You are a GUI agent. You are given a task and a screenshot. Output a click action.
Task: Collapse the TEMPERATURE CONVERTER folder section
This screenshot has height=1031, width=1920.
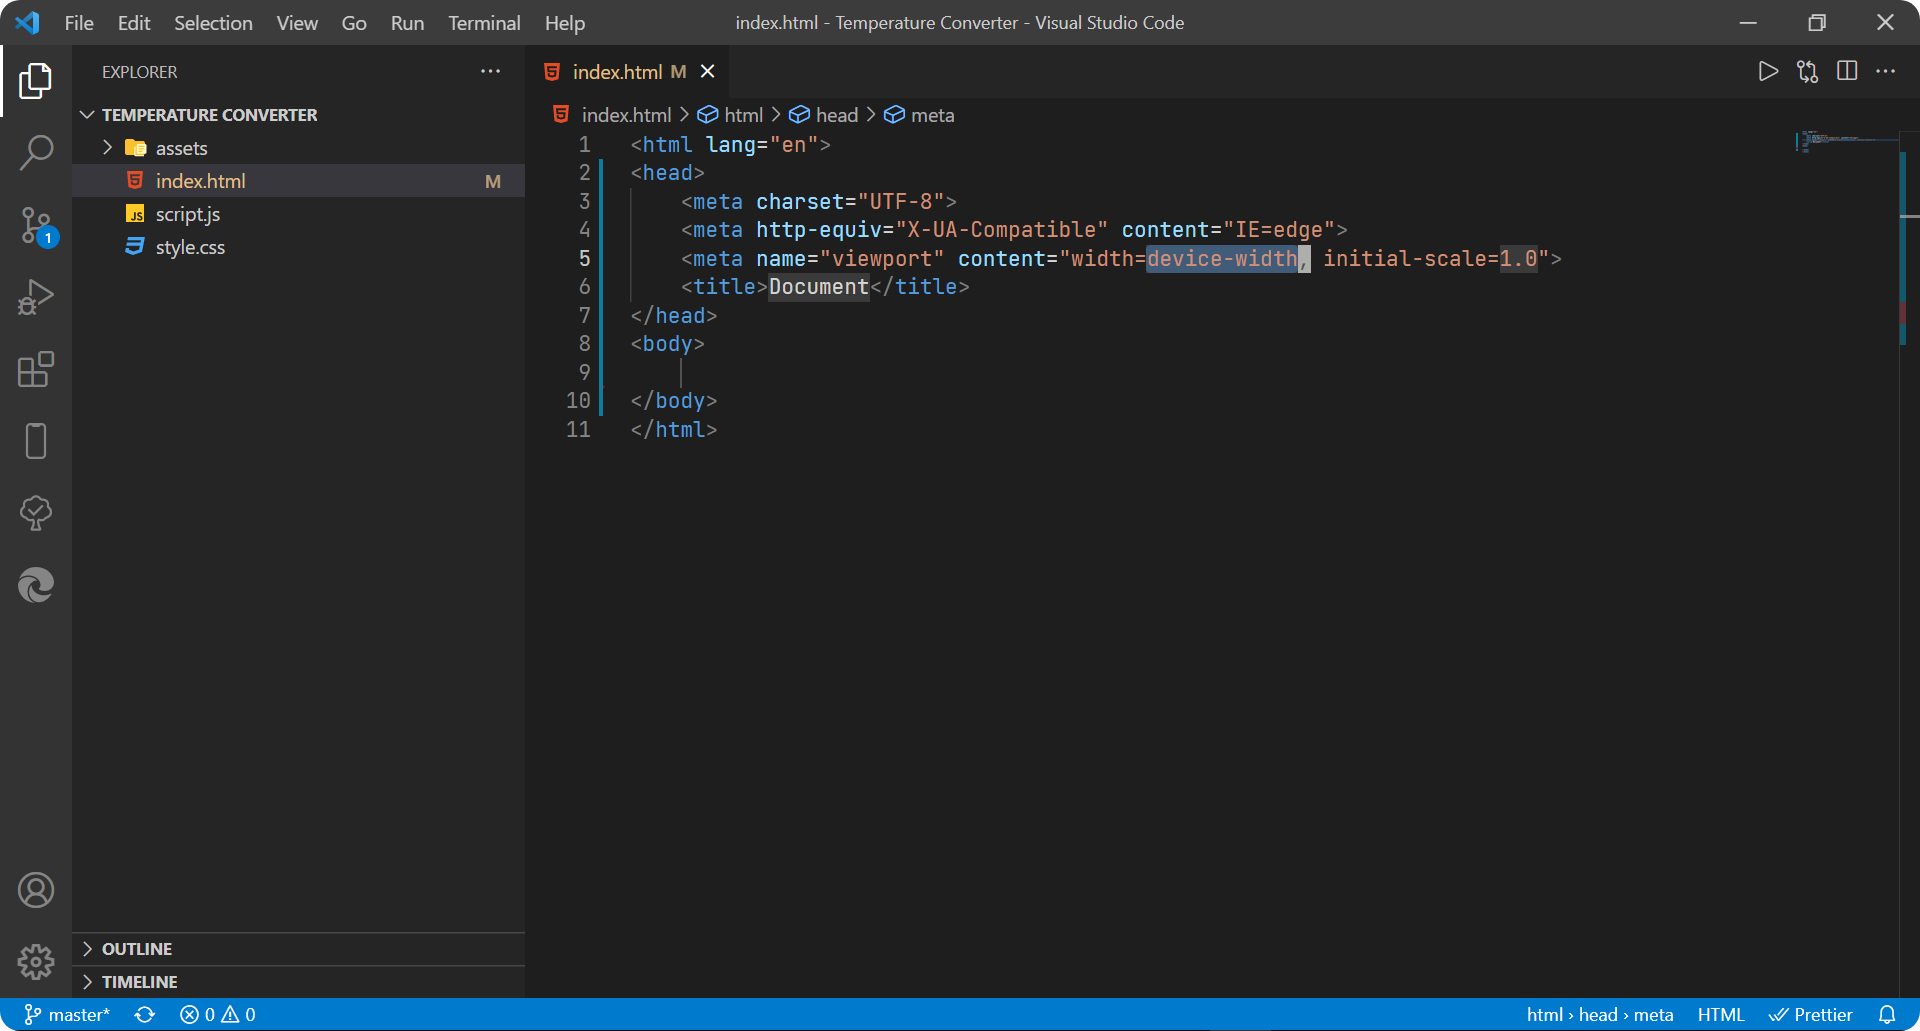209,115
